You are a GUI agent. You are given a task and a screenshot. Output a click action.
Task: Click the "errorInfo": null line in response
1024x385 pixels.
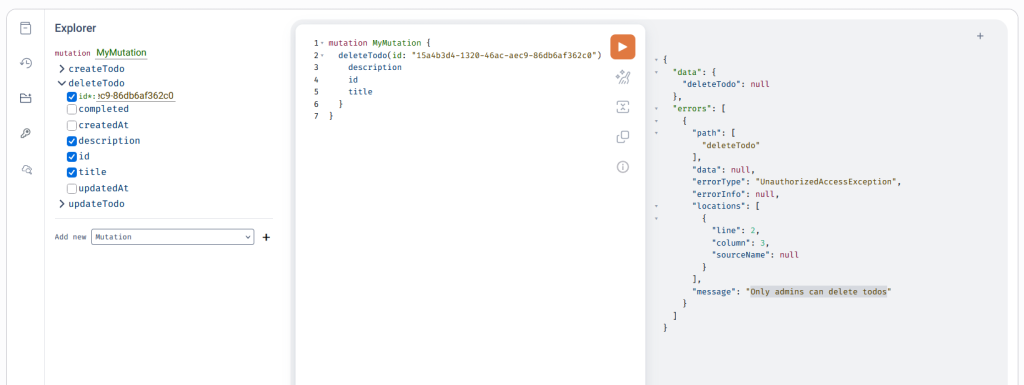pyautogui.click(x=736, y=194)
